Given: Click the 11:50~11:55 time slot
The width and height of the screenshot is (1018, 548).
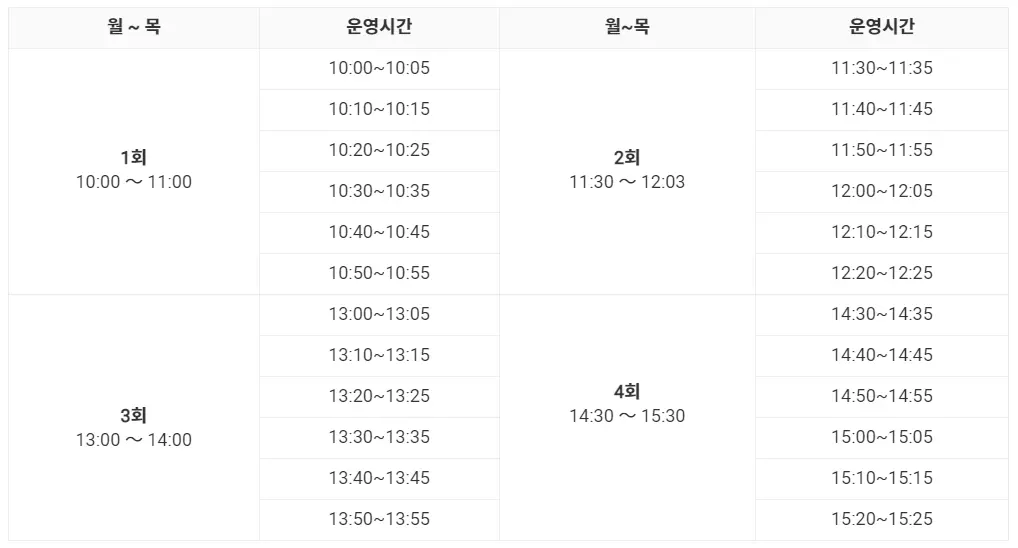Looking at the screenshot, I should 882,151.
